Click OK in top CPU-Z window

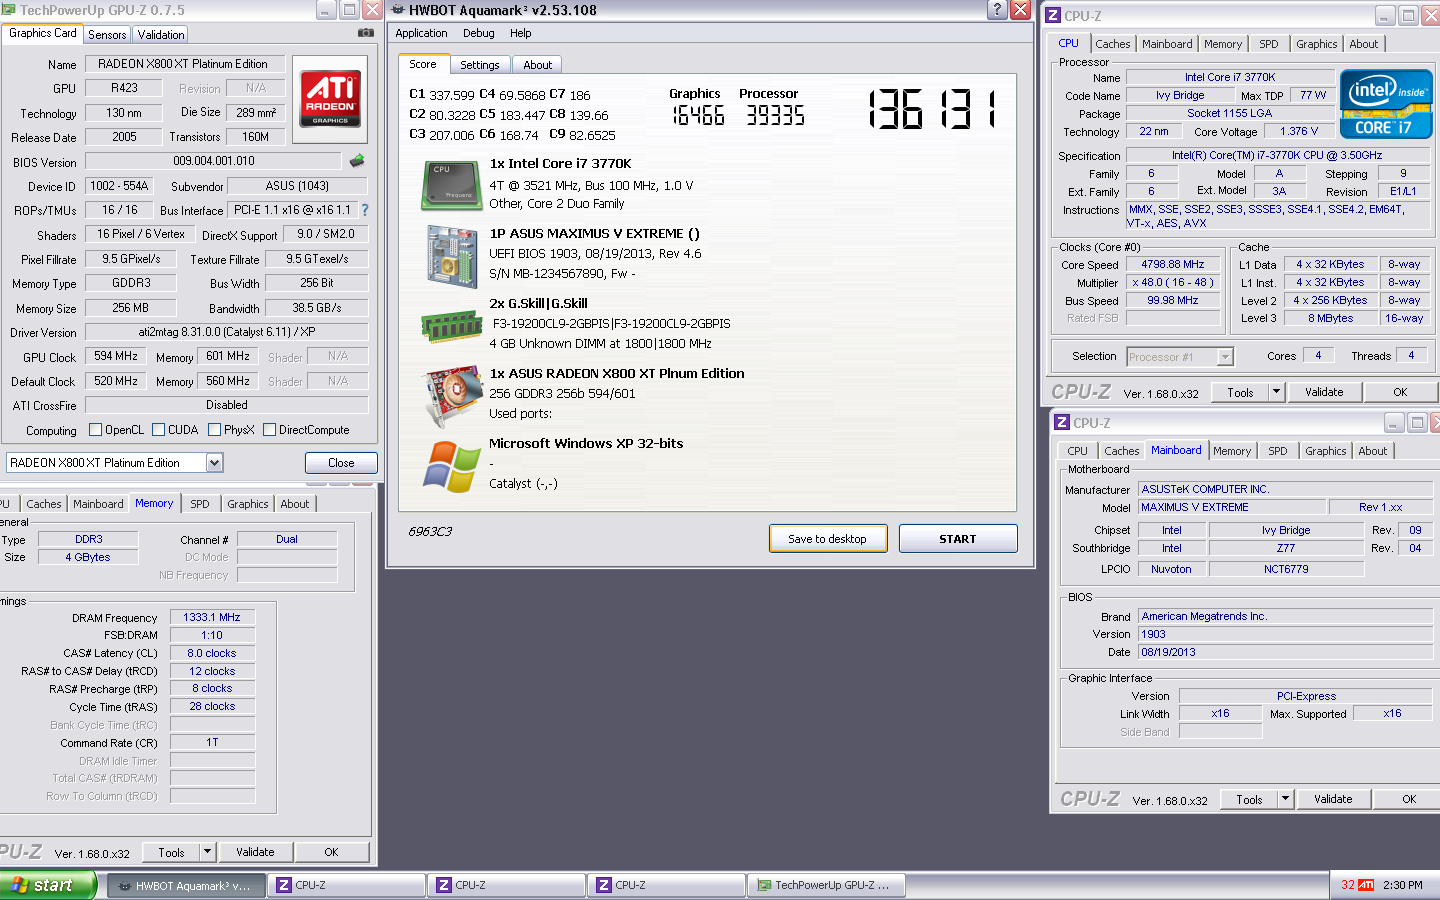click(1400, 392)
